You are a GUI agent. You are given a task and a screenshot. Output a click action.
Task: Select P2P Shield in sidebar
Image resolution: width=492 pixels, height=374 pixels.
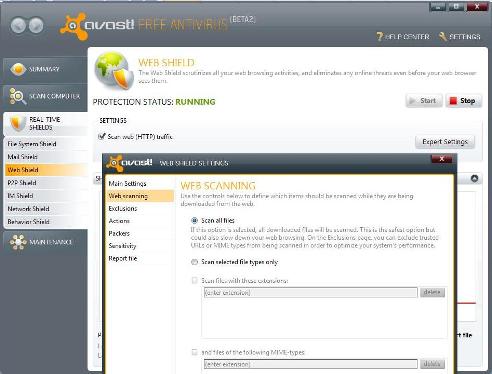pyautogui.click(x=46, y=183)
